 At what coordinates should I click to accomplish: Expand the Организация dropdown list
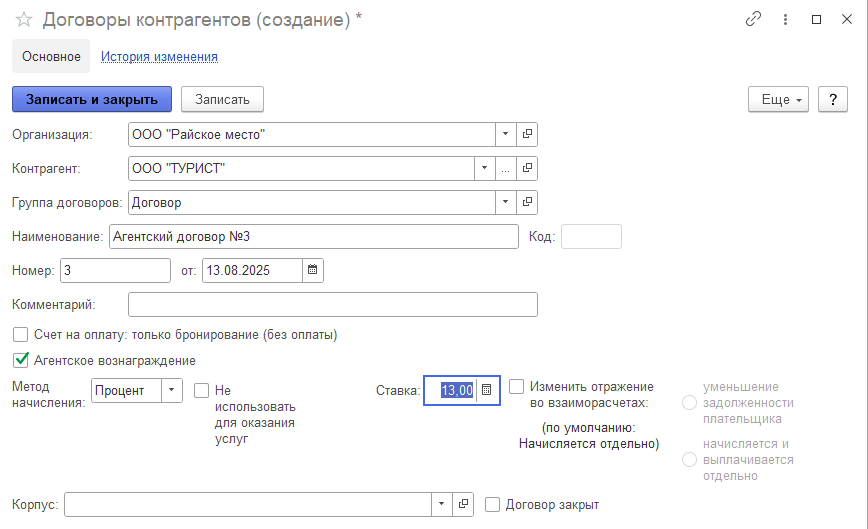[506, 134]
